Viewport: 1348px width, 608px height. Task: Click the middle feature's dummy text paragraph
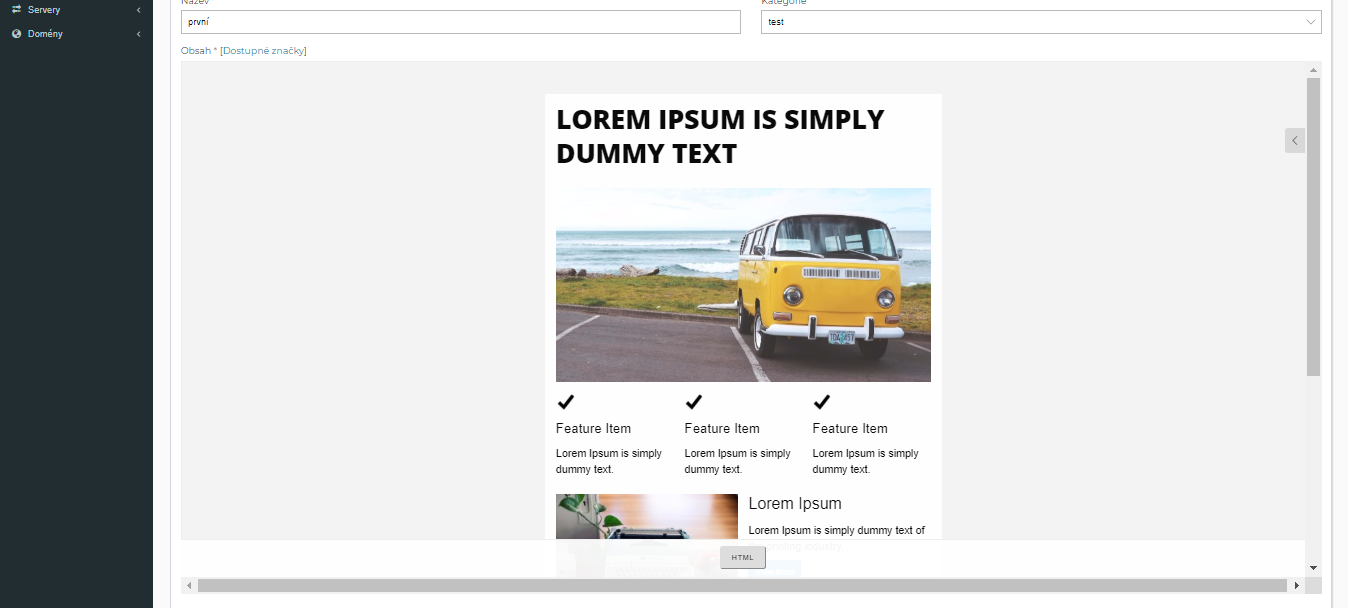(x=738, y=461)
